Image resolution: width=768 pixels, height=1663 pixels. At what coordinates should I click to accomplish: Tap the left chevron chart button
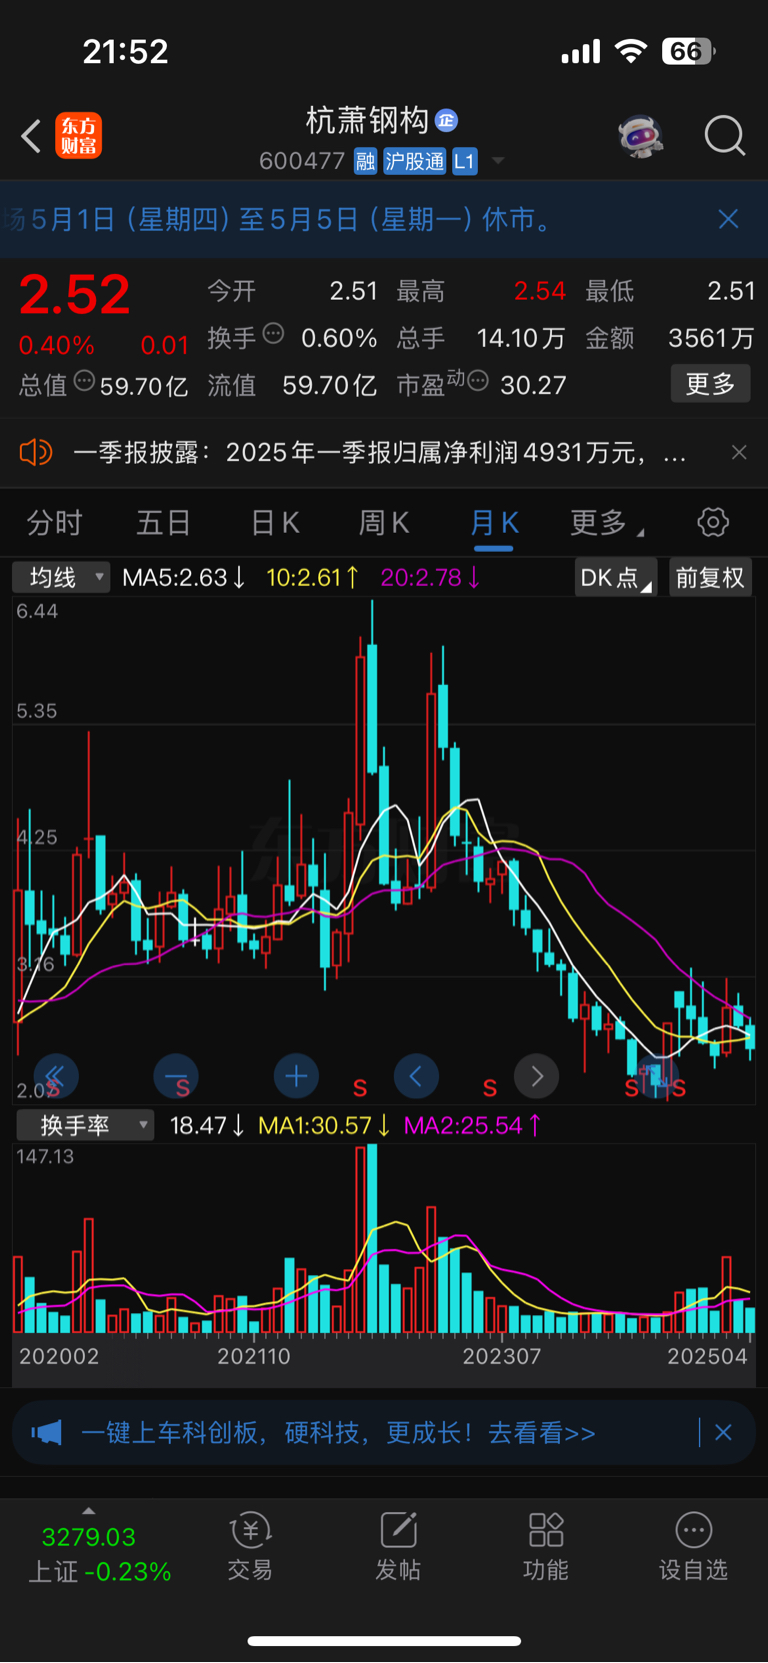click(416, 1076)
